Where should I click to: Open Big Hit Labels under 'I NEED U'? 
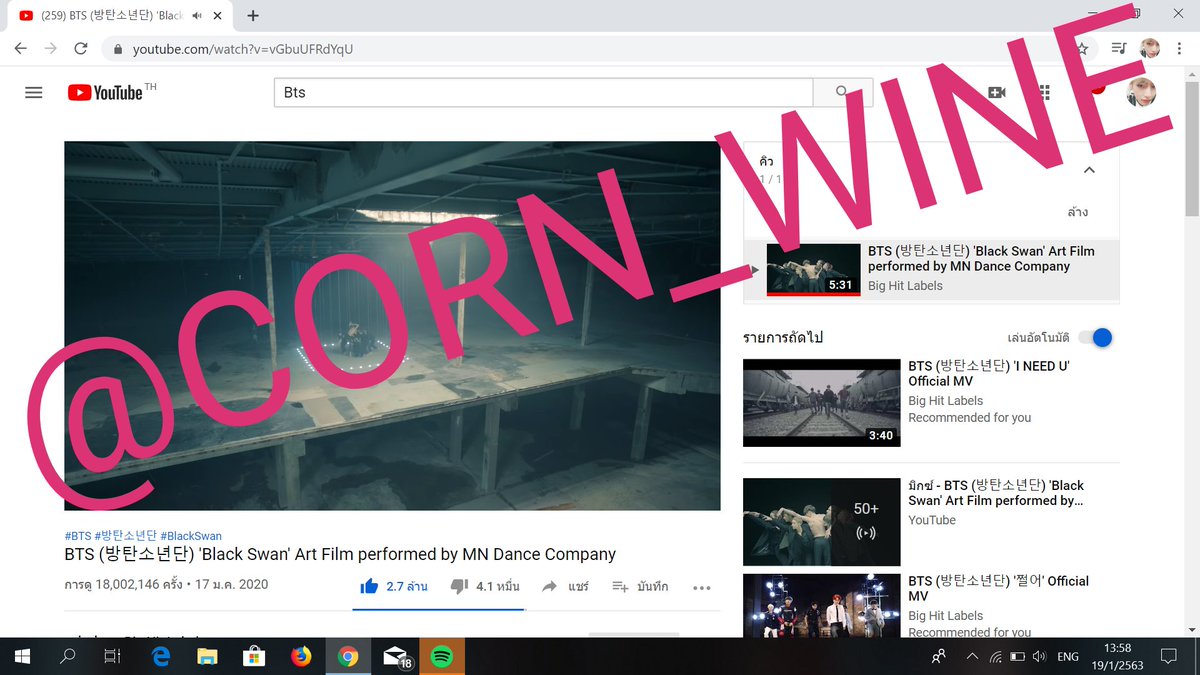tap(945, 401)
